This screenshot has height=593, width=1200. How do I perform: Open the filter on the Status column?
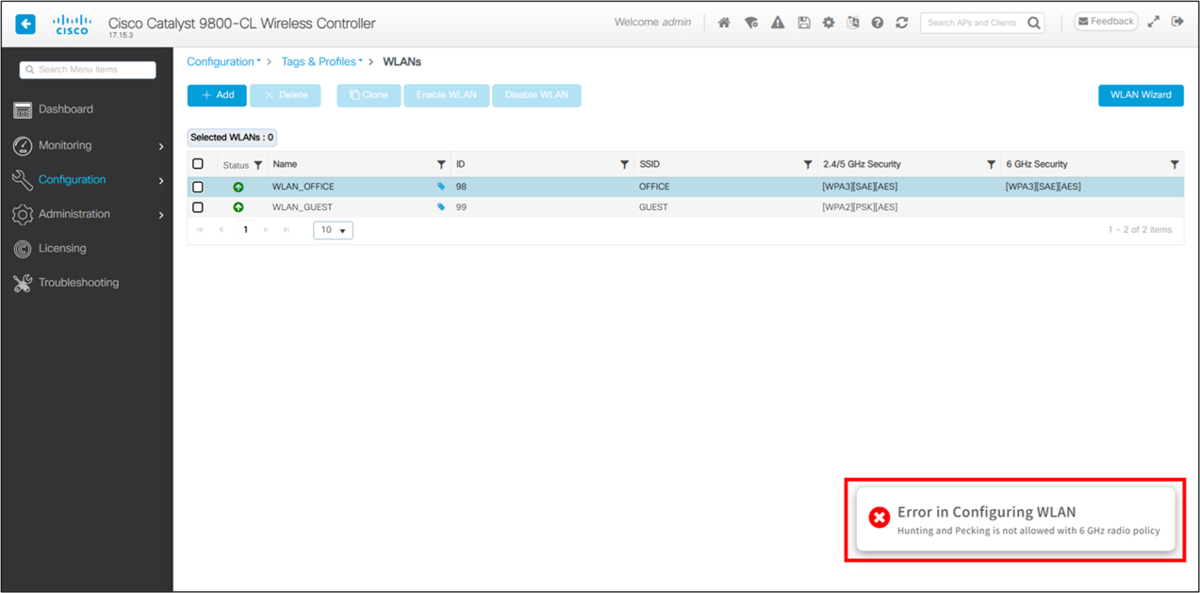[x=257, y=165]
